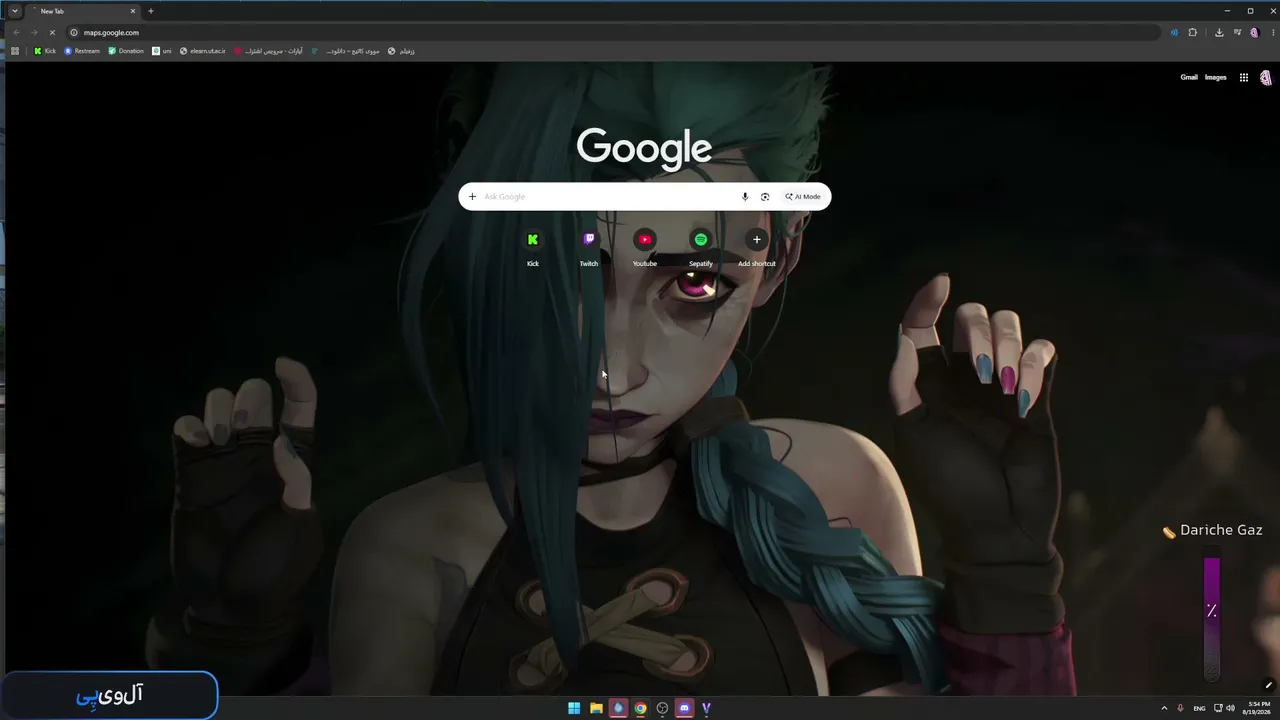Screen dimensions: 1280x720
Task: Open the OBS Studio taskbar icon
Action: click(662, 708)
